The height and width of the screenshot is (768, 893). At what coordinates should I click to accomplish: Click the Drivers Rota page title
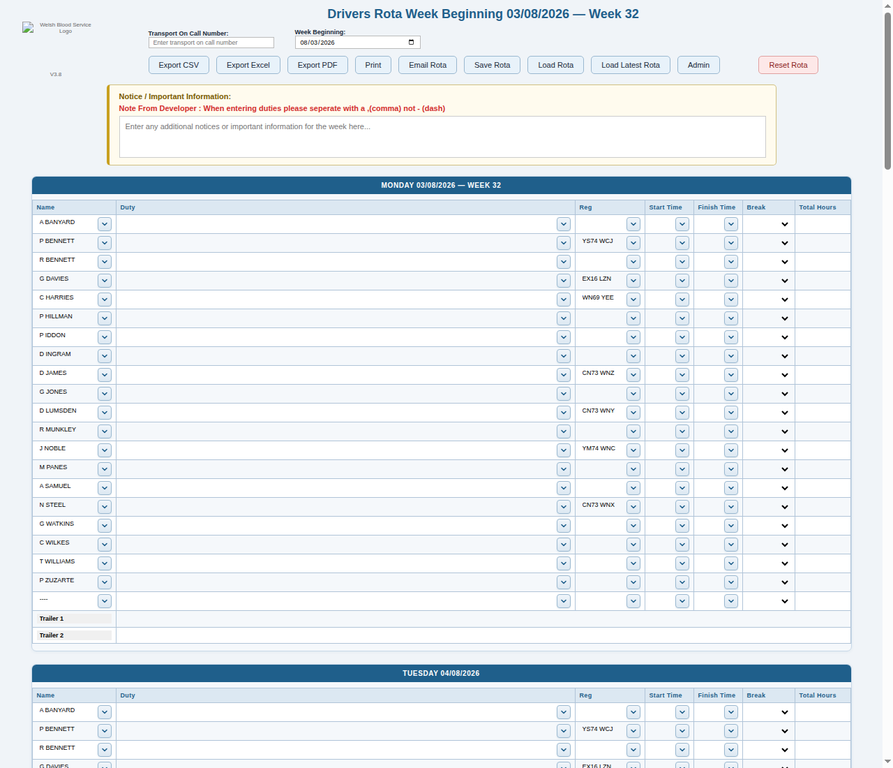coord(483,14)
